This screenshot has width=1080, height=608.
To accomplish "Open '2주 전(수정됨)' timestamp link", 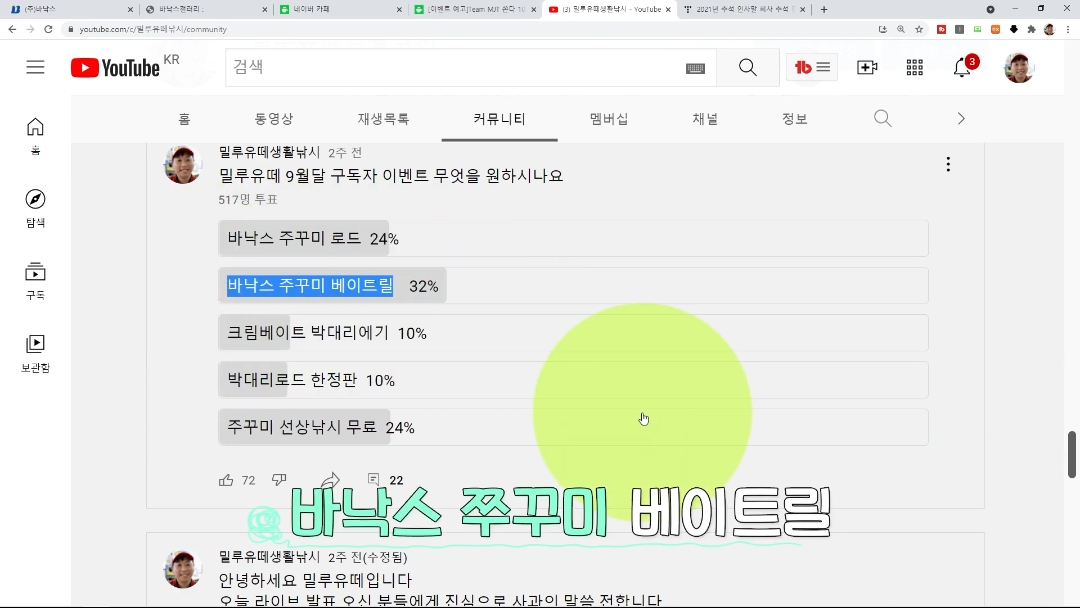I will coord(368,557).
